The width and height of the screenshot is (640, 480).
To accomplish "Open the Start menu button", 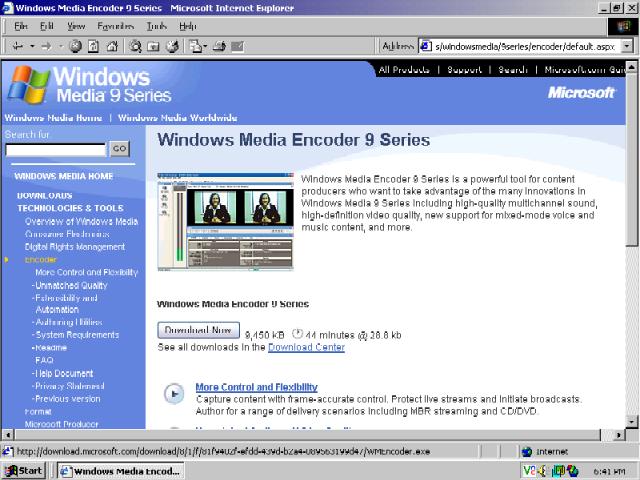I will (24, 471).
